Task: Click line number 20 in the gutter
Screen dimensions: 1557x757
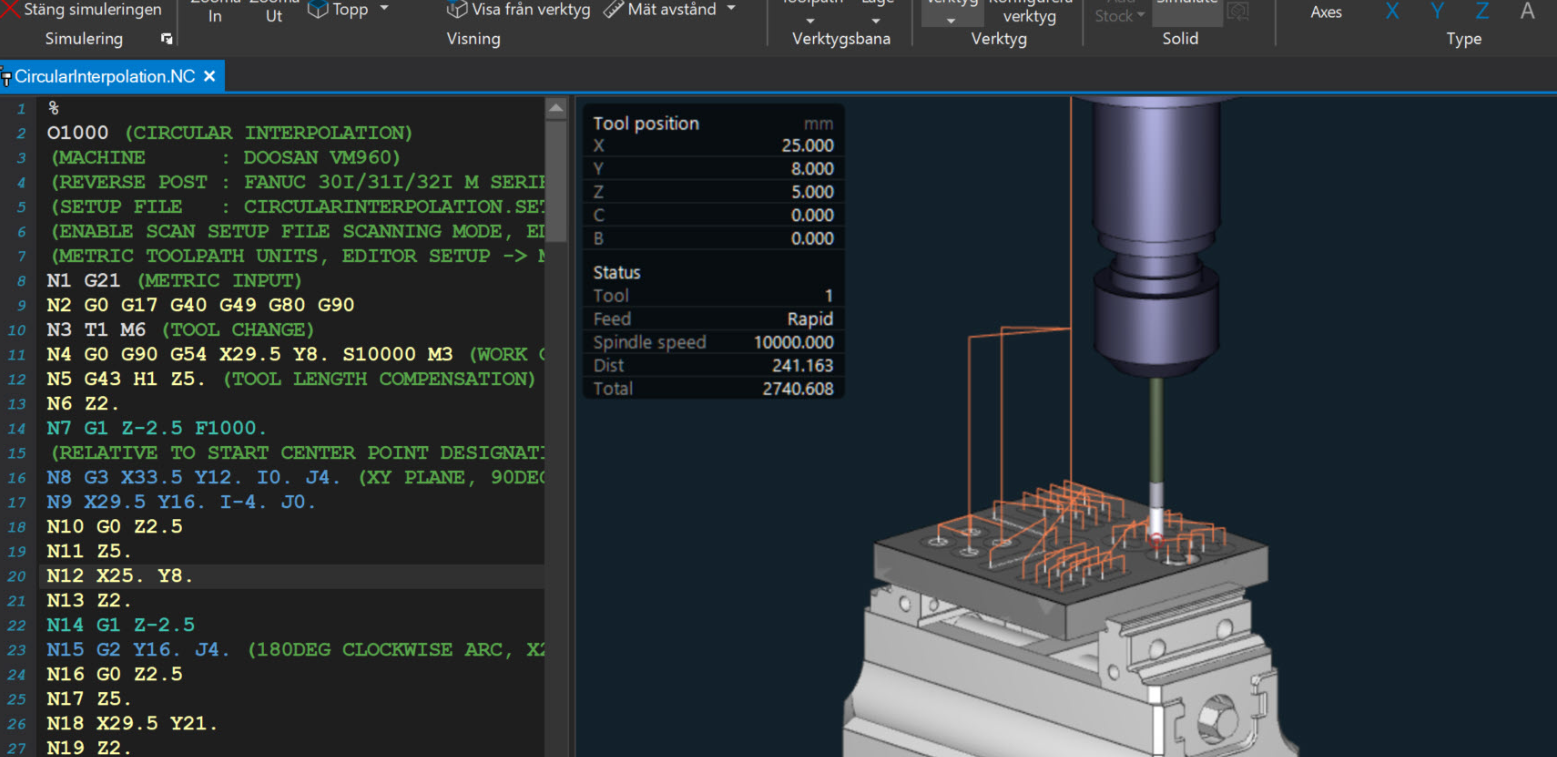Action: pyautogui.click(x=18, y=576)
